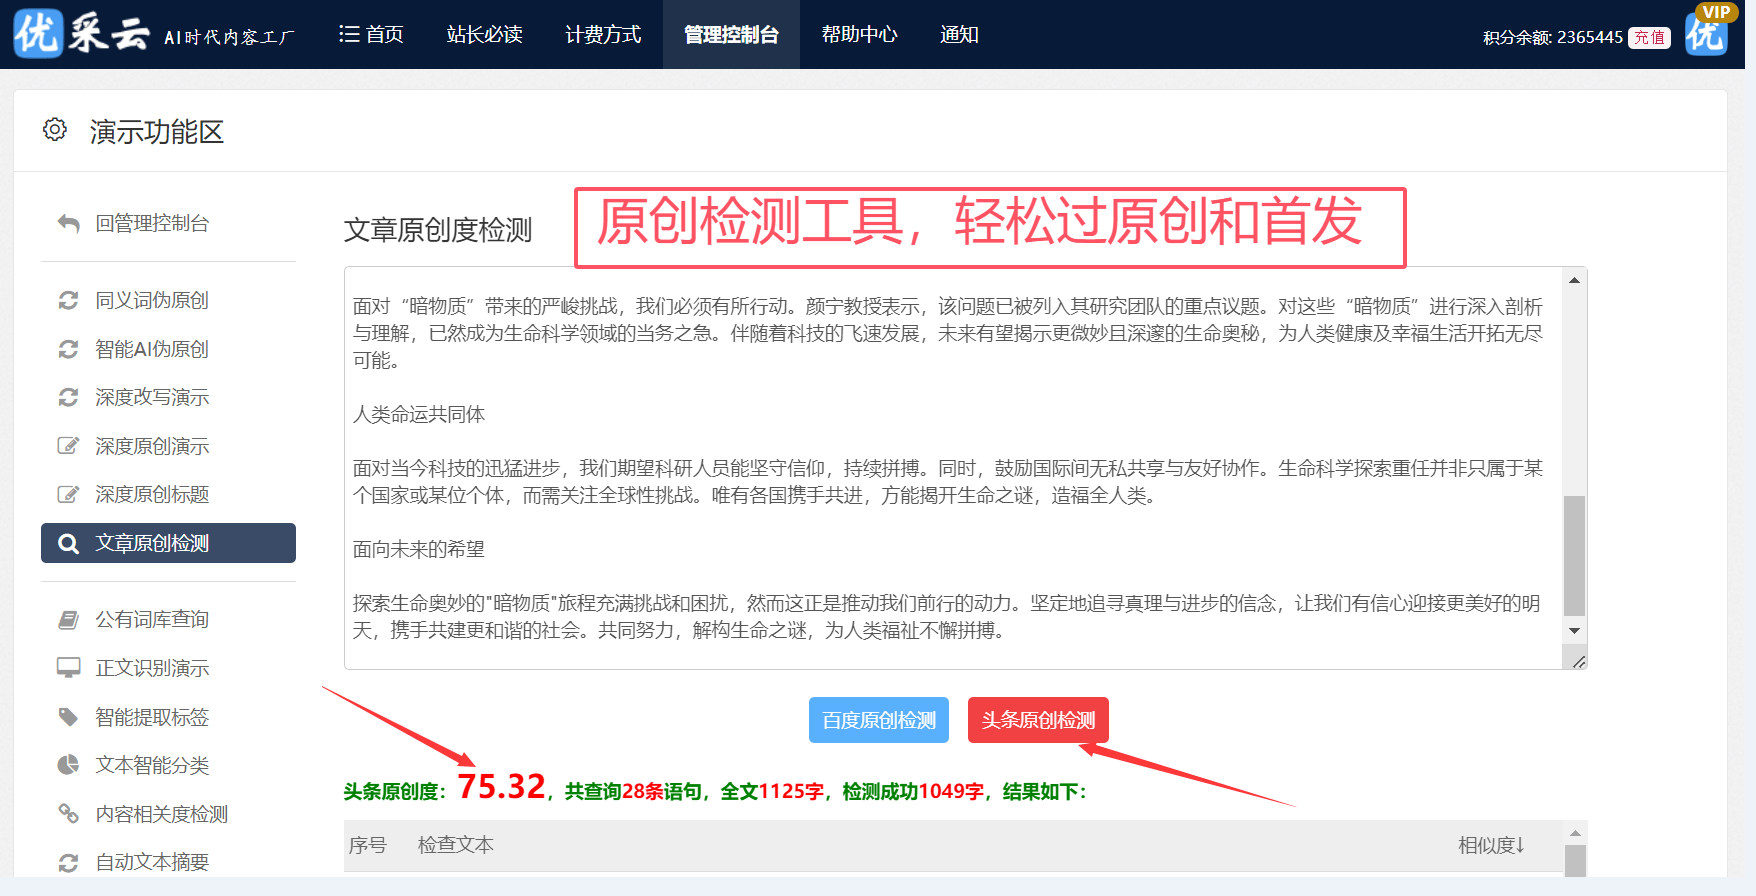The image size is (1756, 896).
Task: Sort results by 相似度 column header
Action: [1490, 845]
